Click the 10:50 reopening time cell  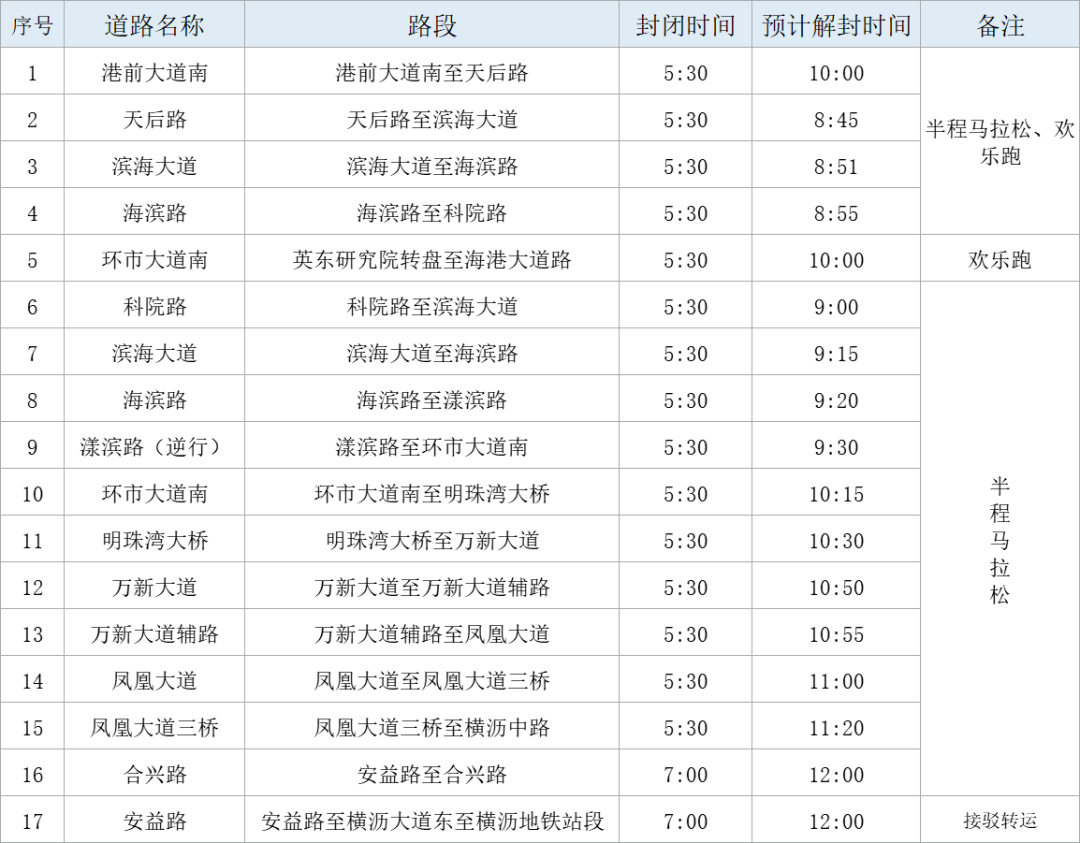pos(836,588)
